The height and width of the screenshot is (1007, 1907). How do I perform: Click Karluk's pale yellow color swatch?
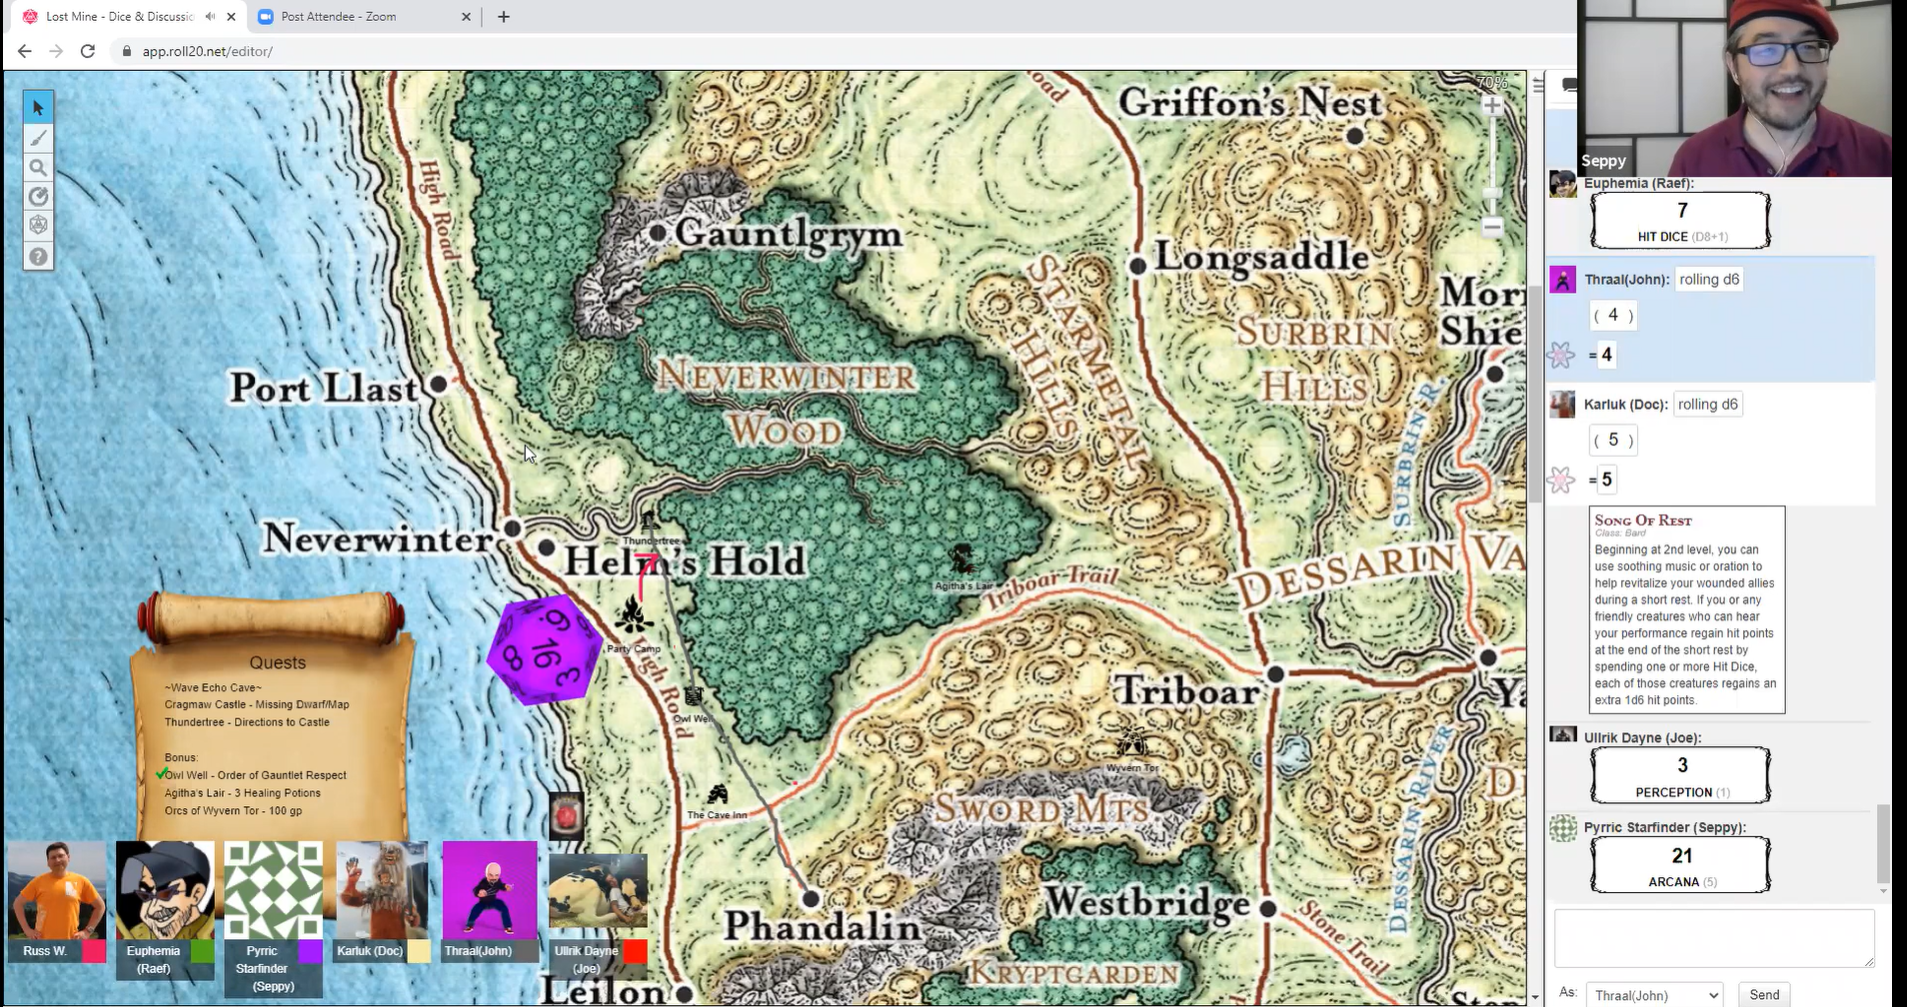pos(419,951)
